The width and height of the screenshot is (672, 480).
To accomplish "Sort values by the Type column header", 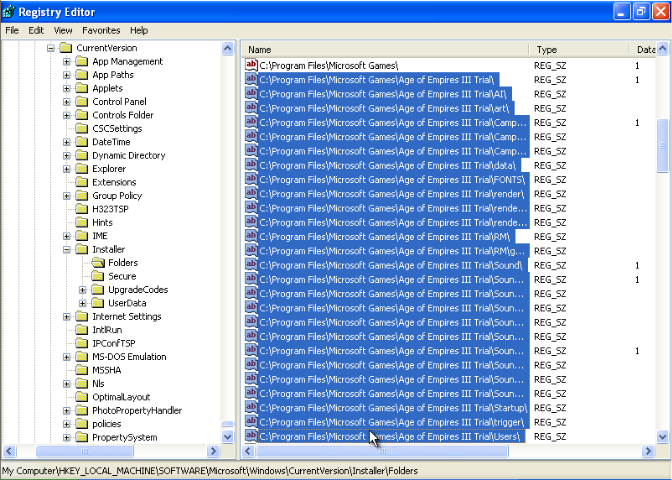I will pyautogui.click(x=579, y=50).
